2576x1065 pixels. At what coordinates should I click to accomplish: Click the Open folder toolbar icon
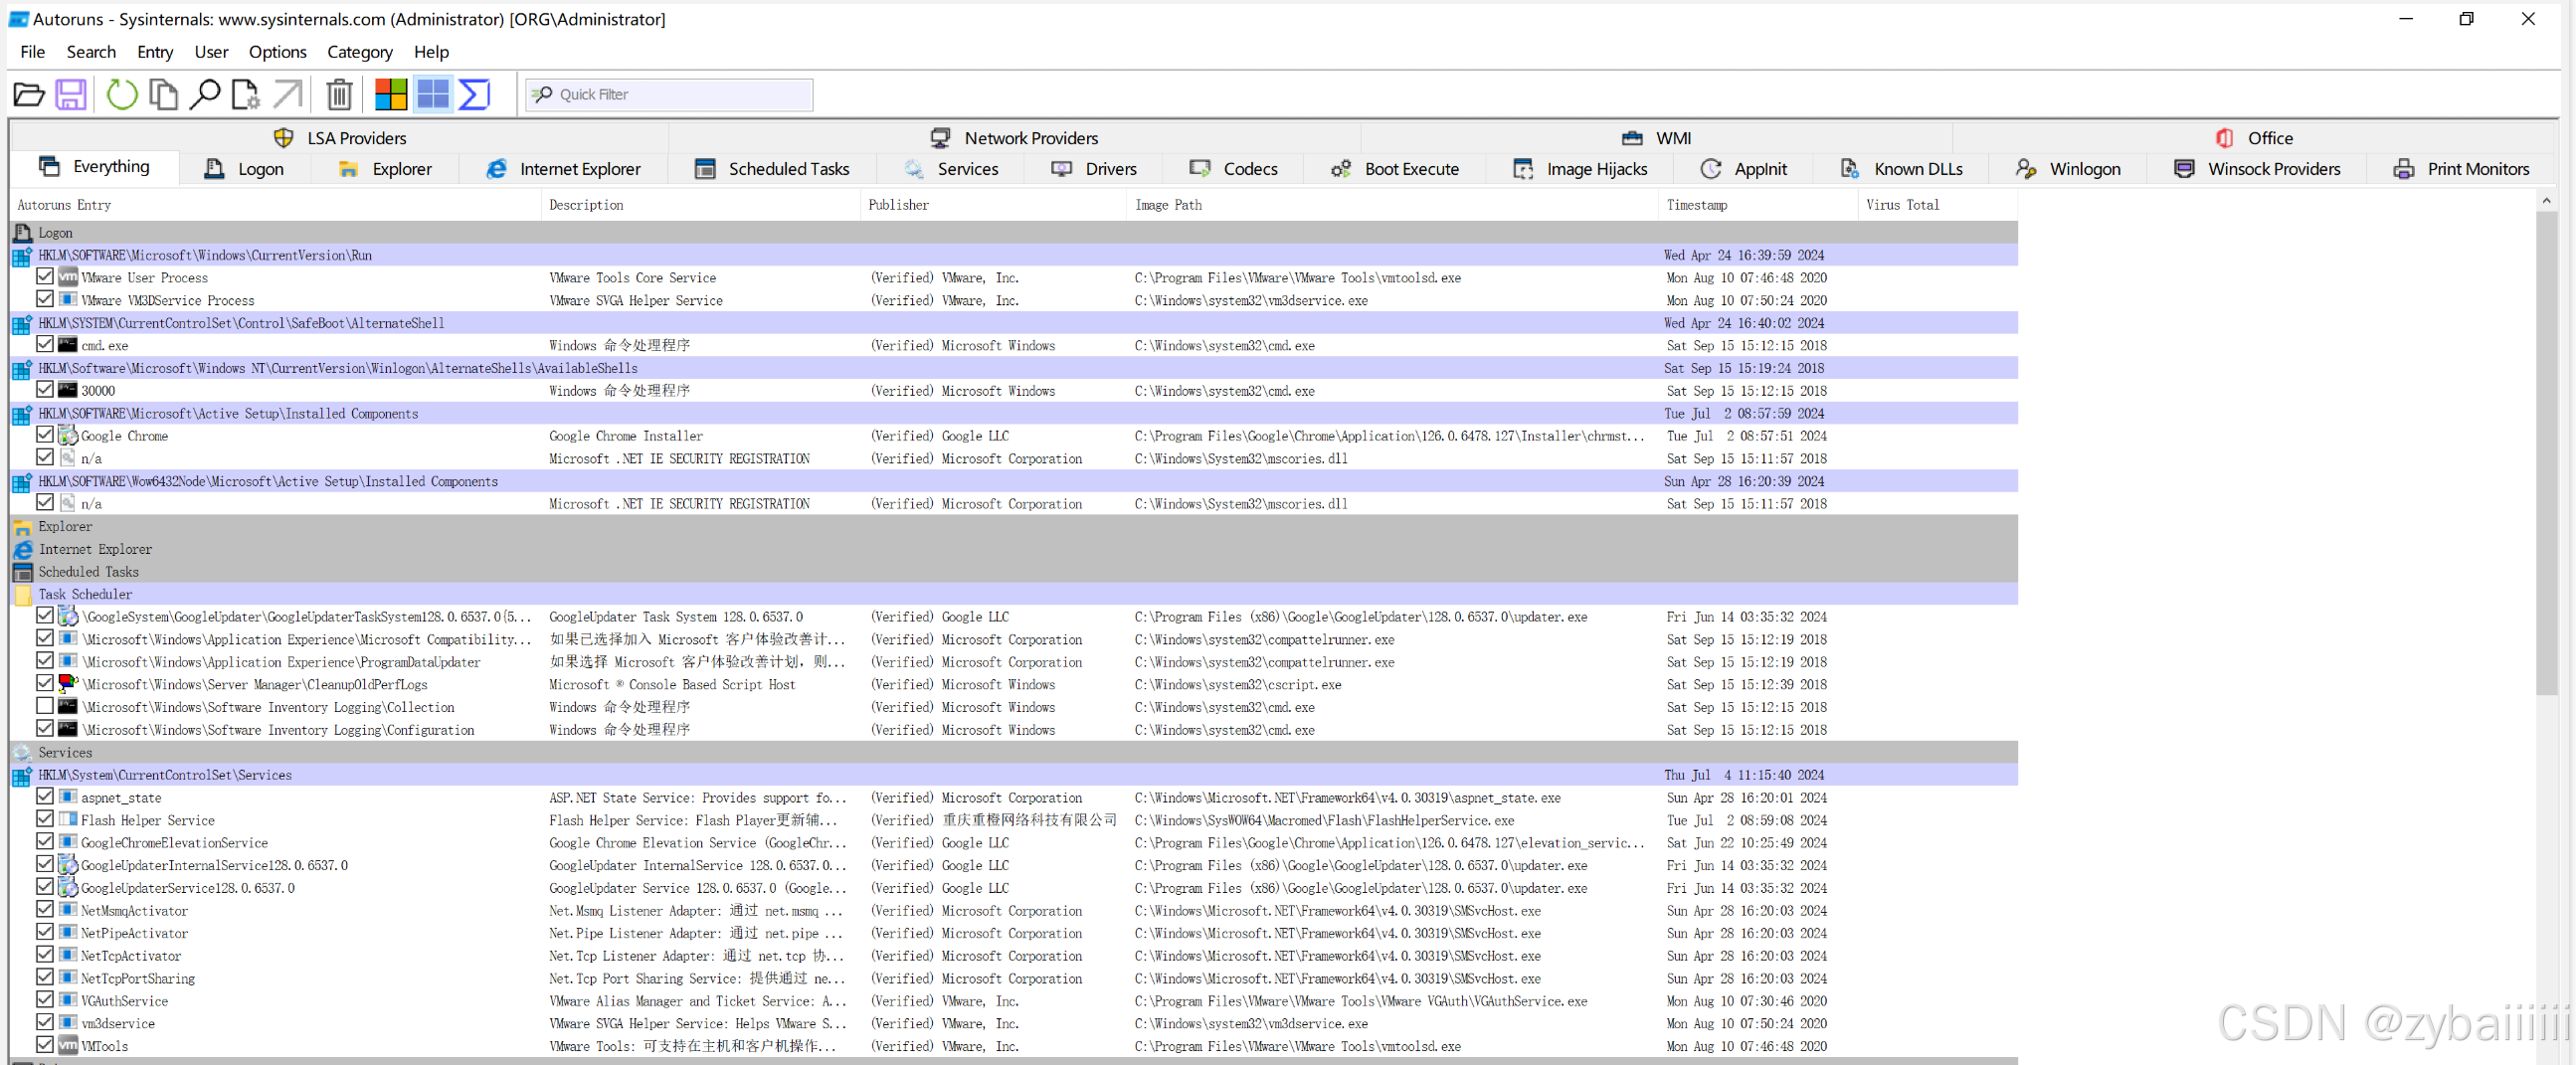(x=29, y=94)
